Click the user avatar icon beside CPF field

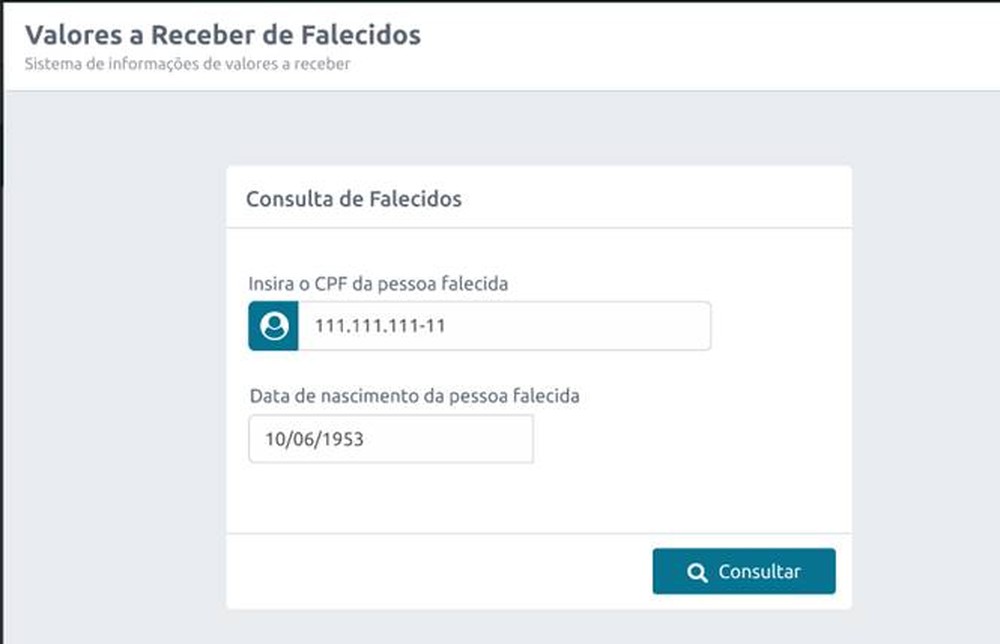[x=274, y=326]
